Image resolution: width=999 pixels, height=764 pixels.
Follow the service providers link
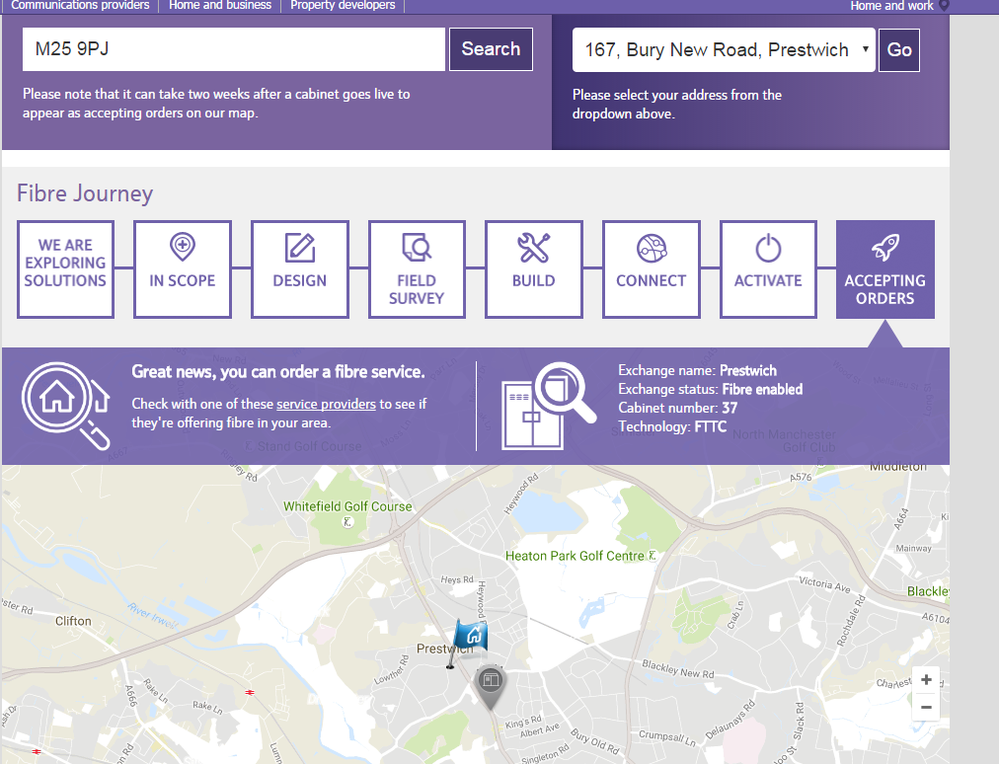tap(326, 404)
